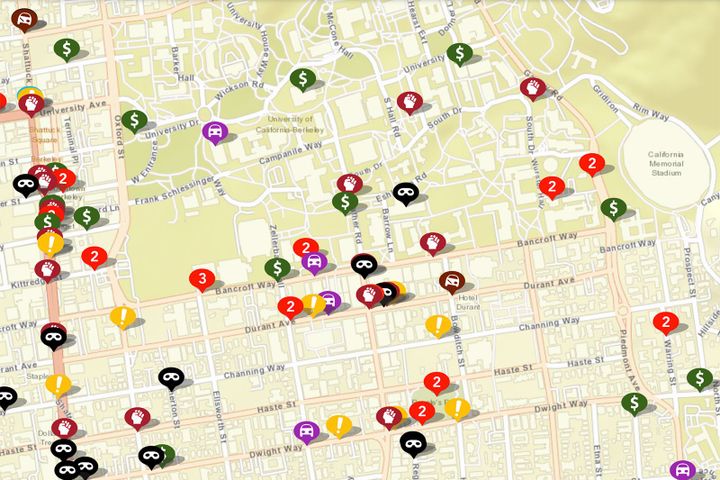Viewport: 720px width, 480px height.
Task: Open green dollar marker below Sproul fist marker
Action: tap(345, 203)
